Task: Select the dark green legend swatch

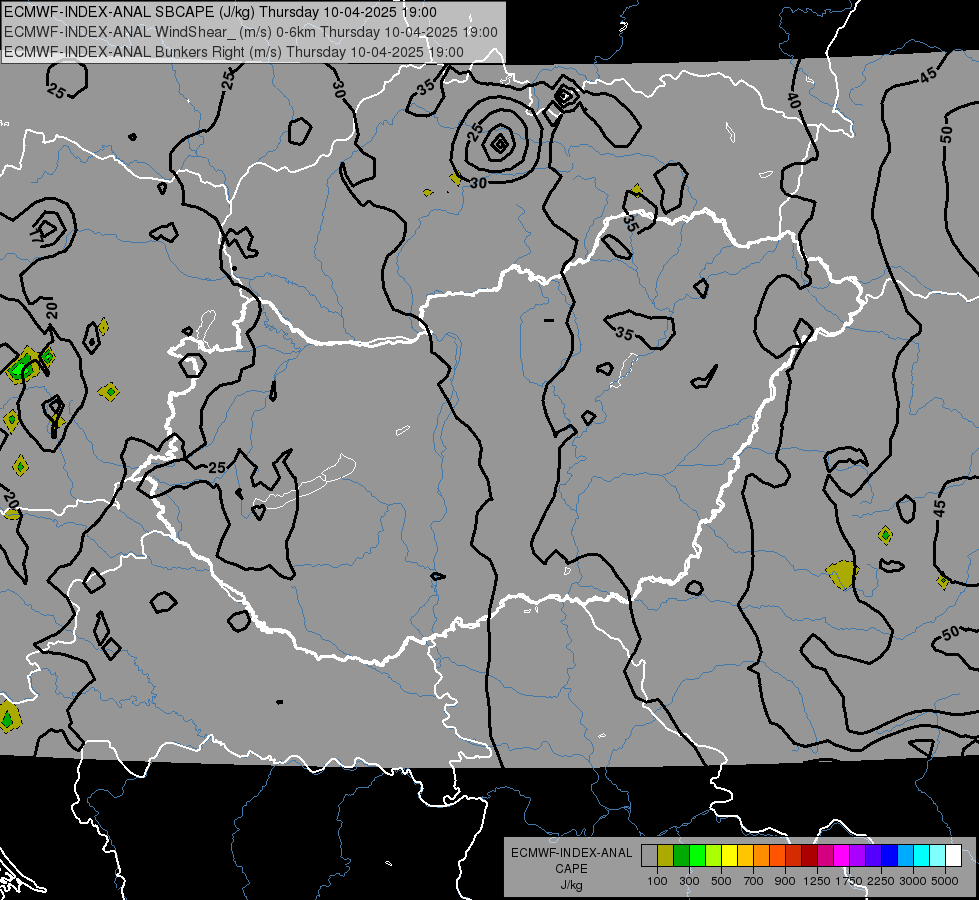Action: pos(681,856)
